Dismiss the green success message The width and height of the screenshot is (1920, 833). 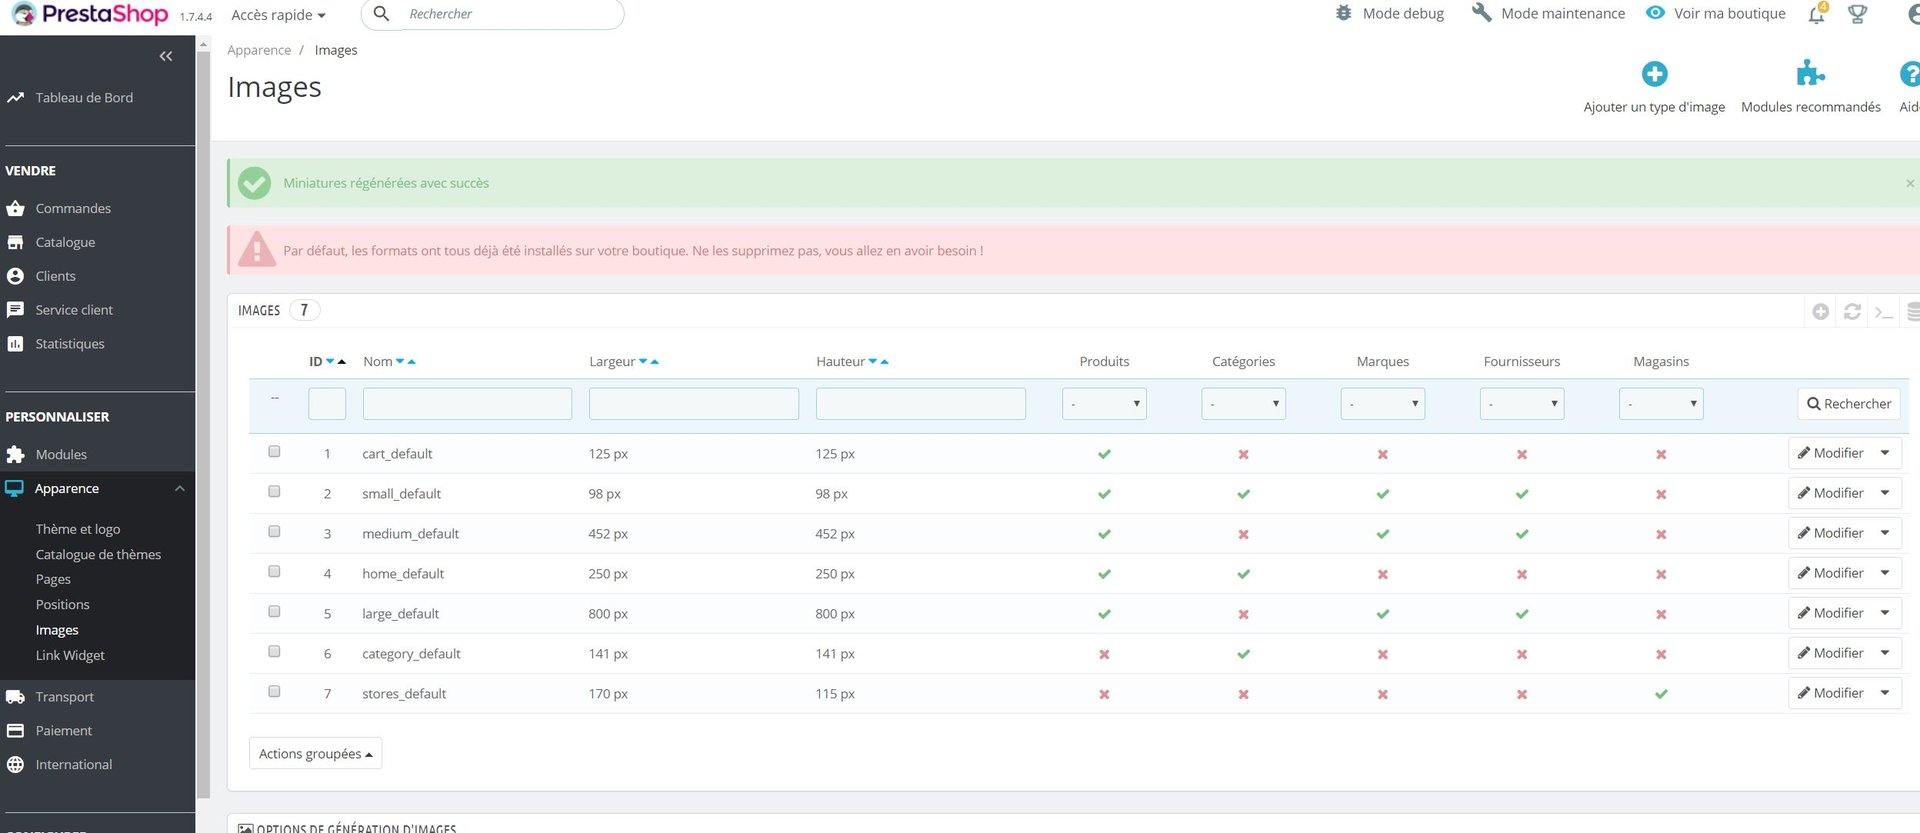(x=1910, y=184)
